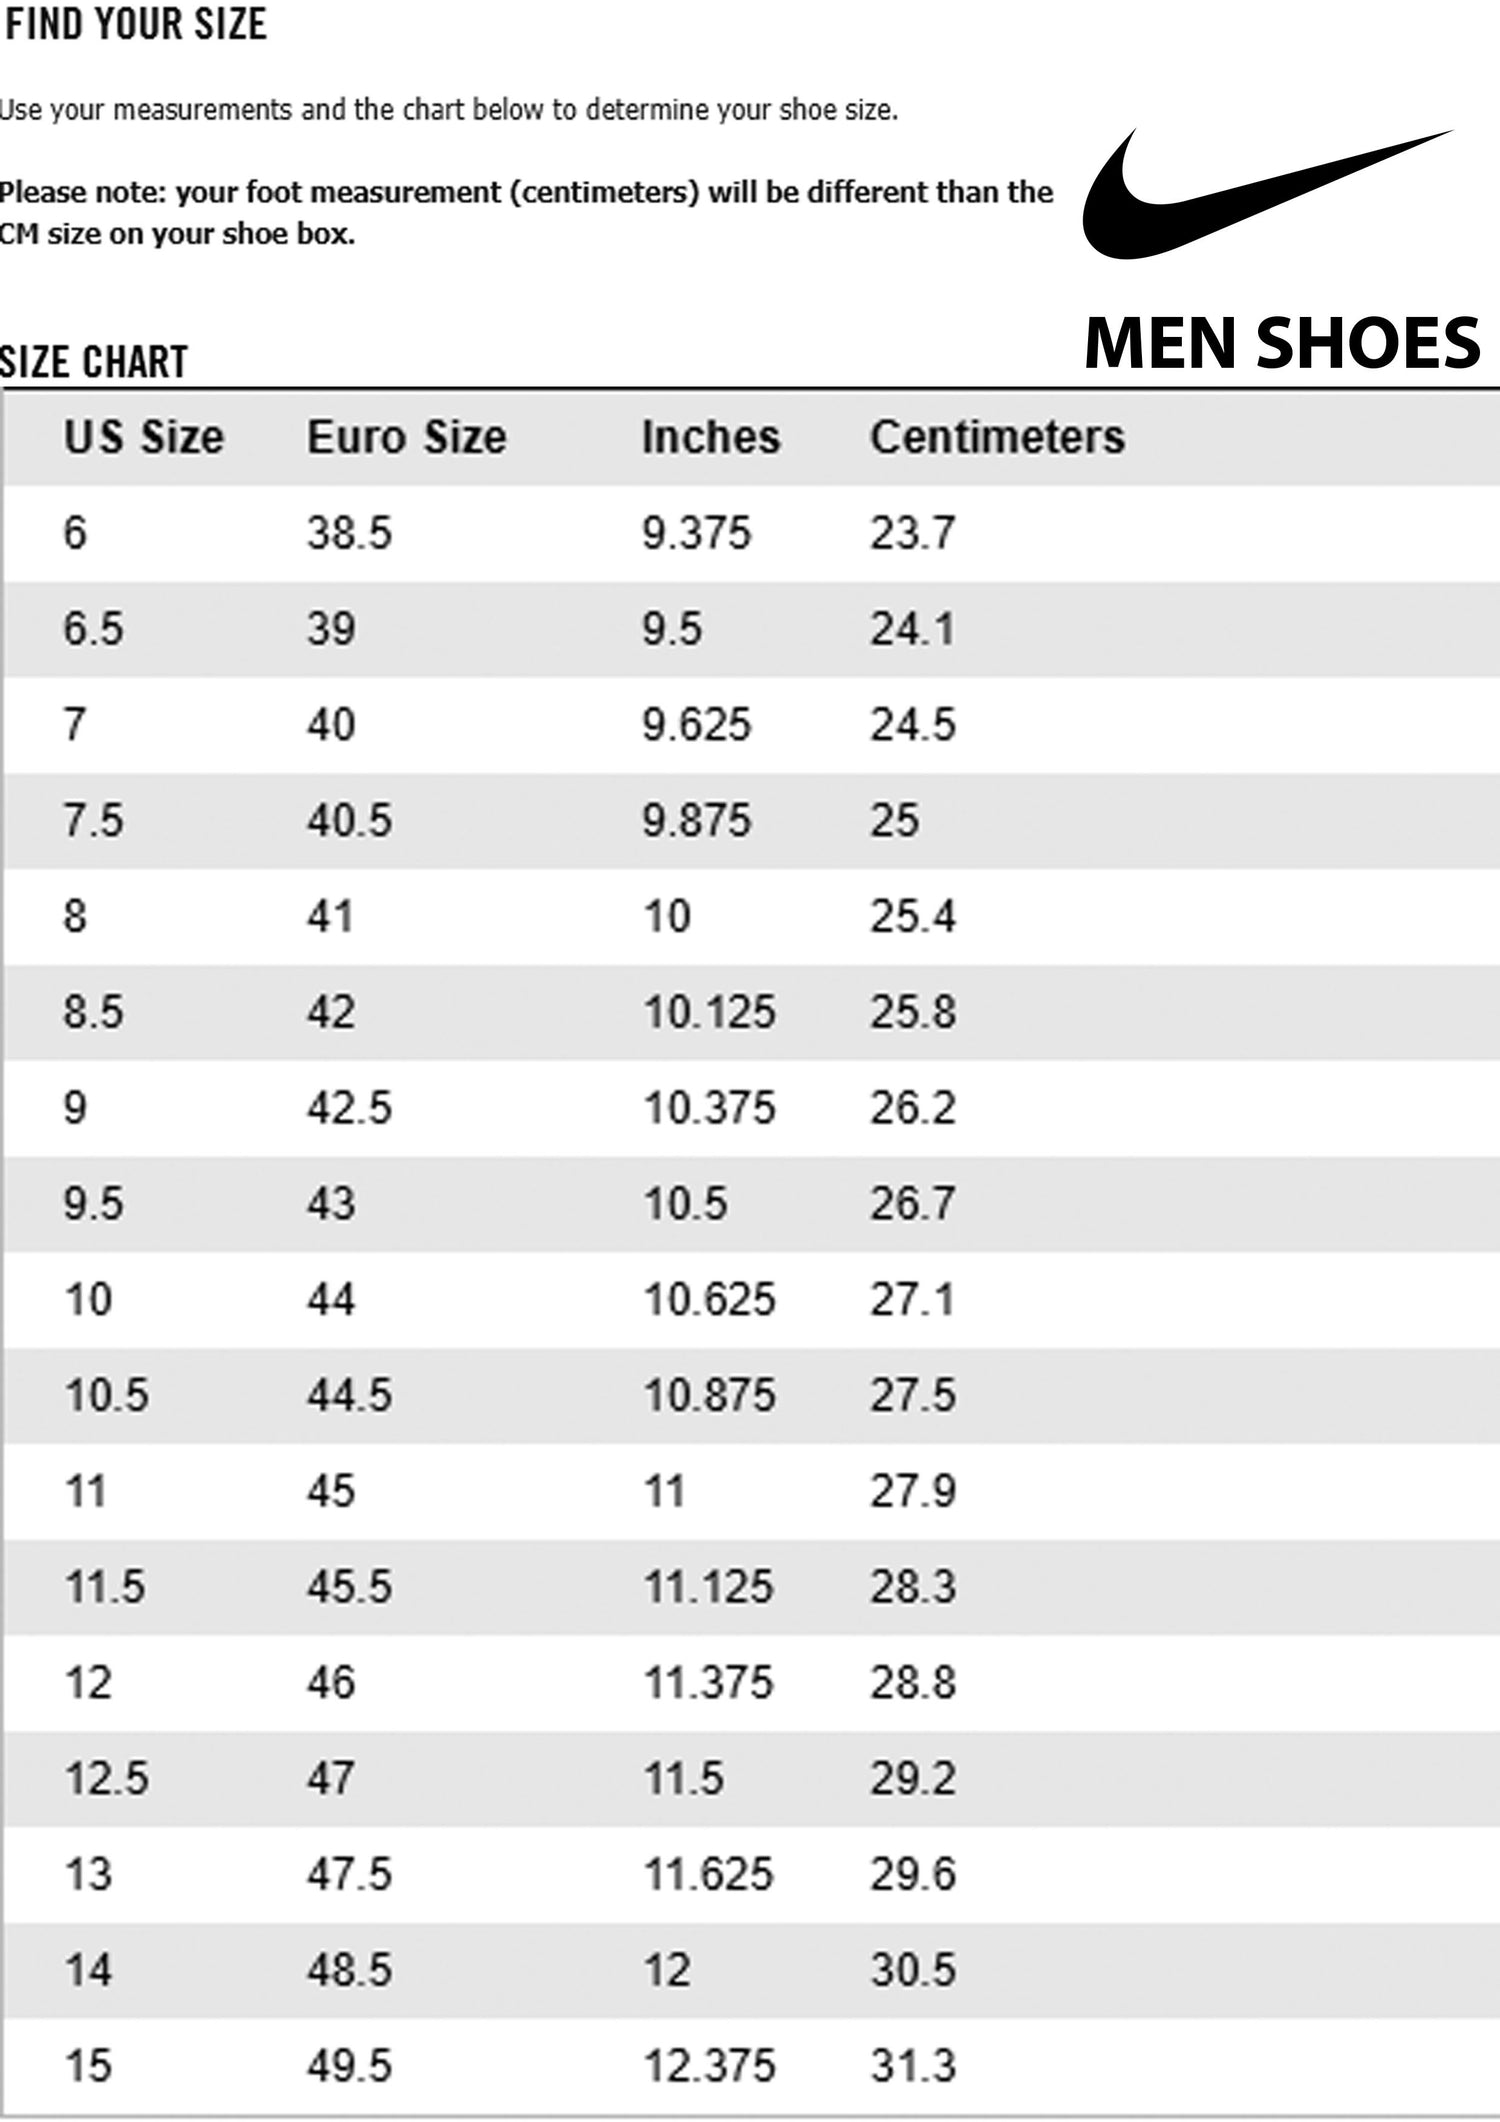Click the bold 'Please note' paragraph
Screen dimensions: 1500x2122
[526, 212]
